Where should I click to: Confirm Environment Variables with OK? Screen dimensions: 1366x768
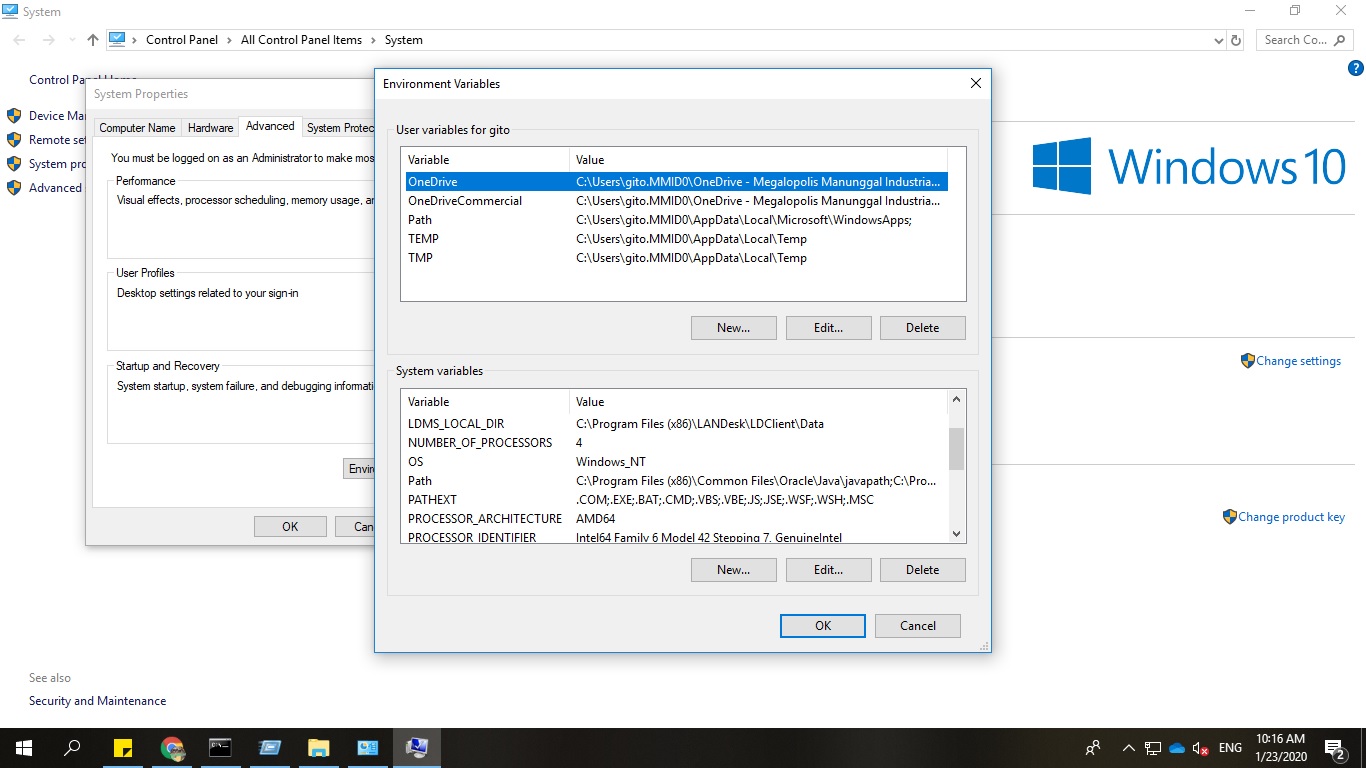click(822, 626)
